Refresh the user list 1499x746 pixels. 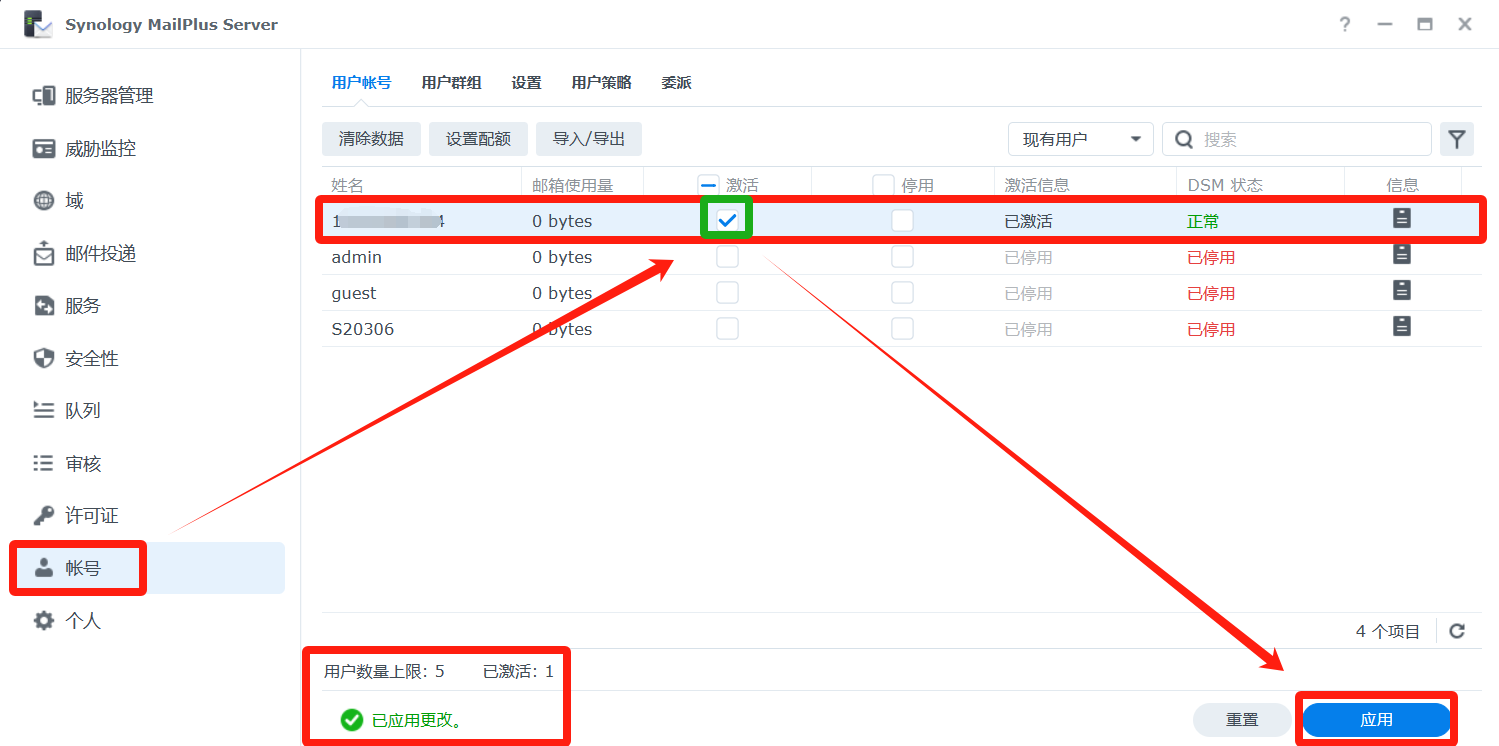(1457, 631)
